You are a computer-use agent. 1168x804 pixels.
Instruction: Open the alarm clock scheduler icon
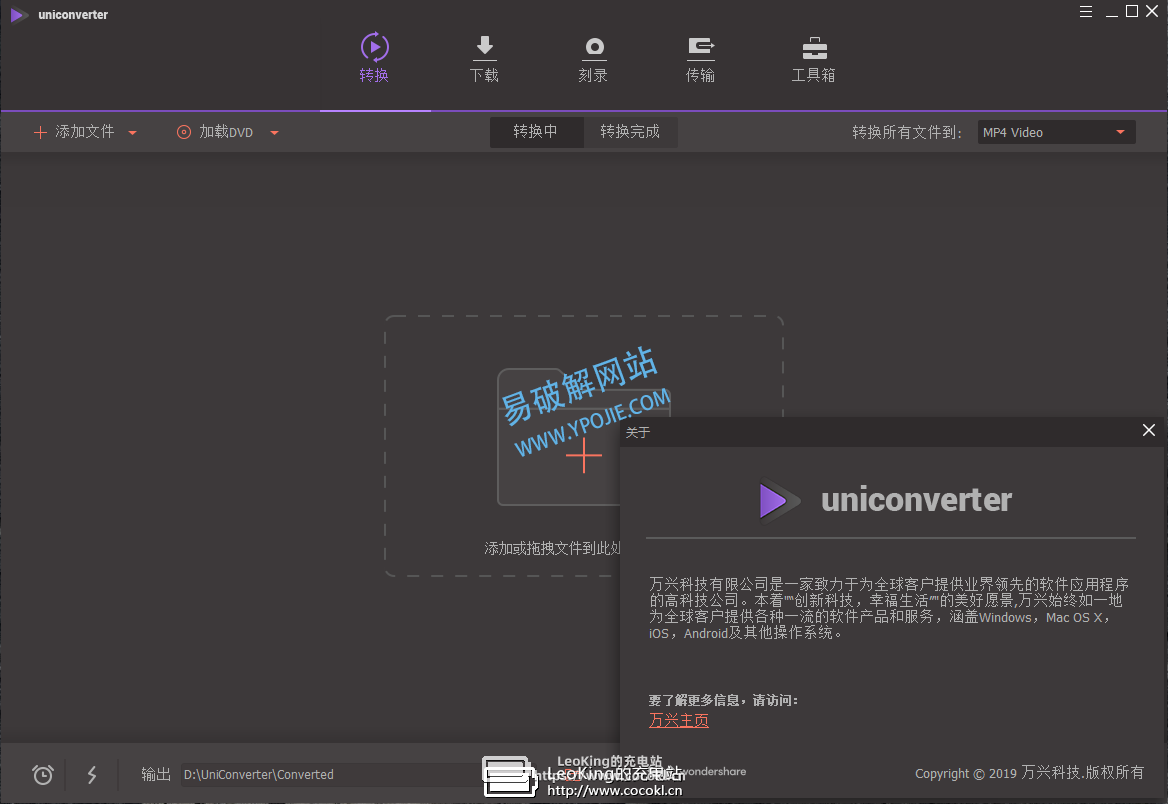(x=43, y=774)
